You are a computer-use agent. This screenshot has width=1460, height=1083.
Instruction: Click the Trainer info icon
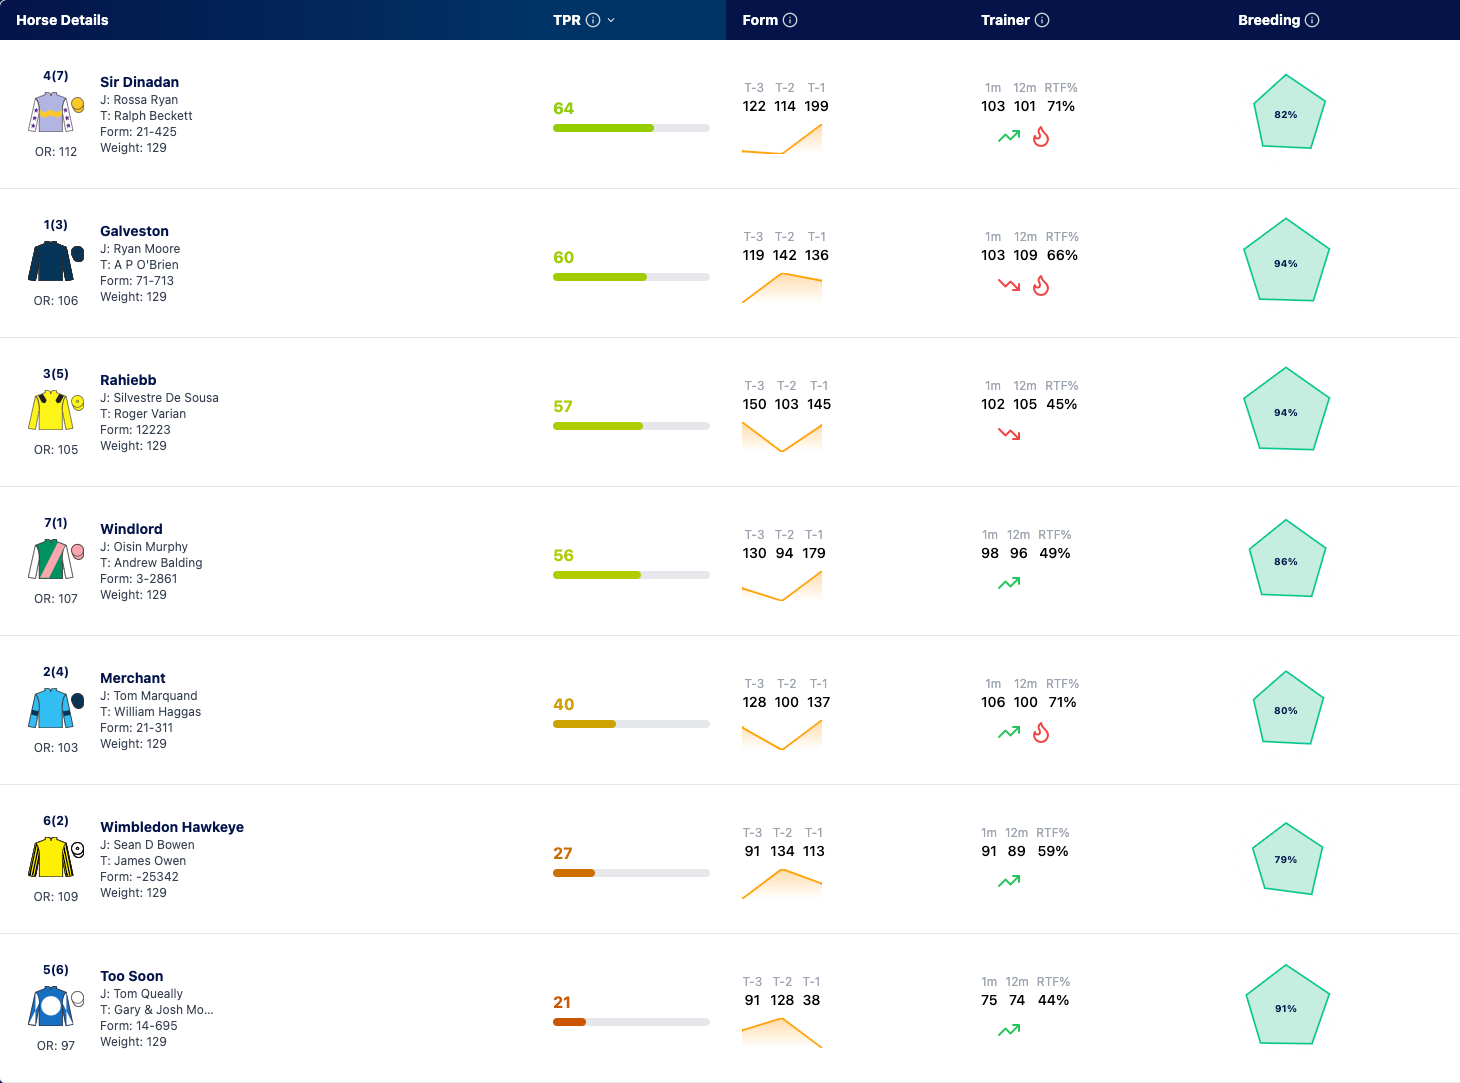1042,20
